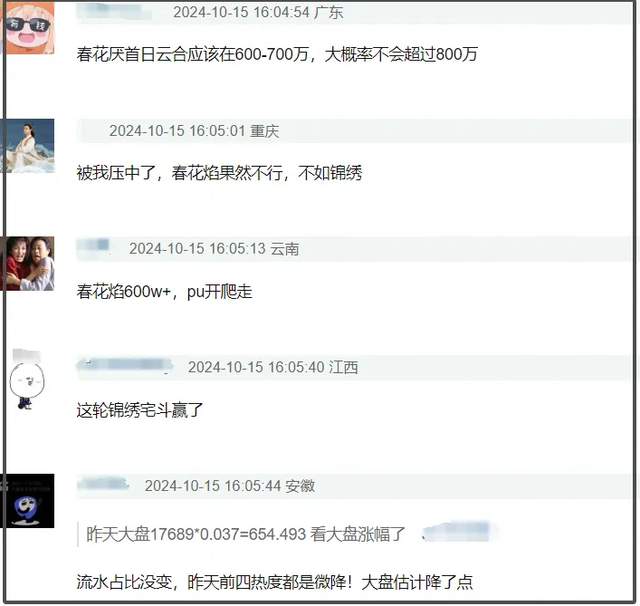The width and height of the screenshot is (640, 606).
Task: Click comment 这轮锦绣宅斗赢了
Action: pyautogui.click(x=140, y=410)
